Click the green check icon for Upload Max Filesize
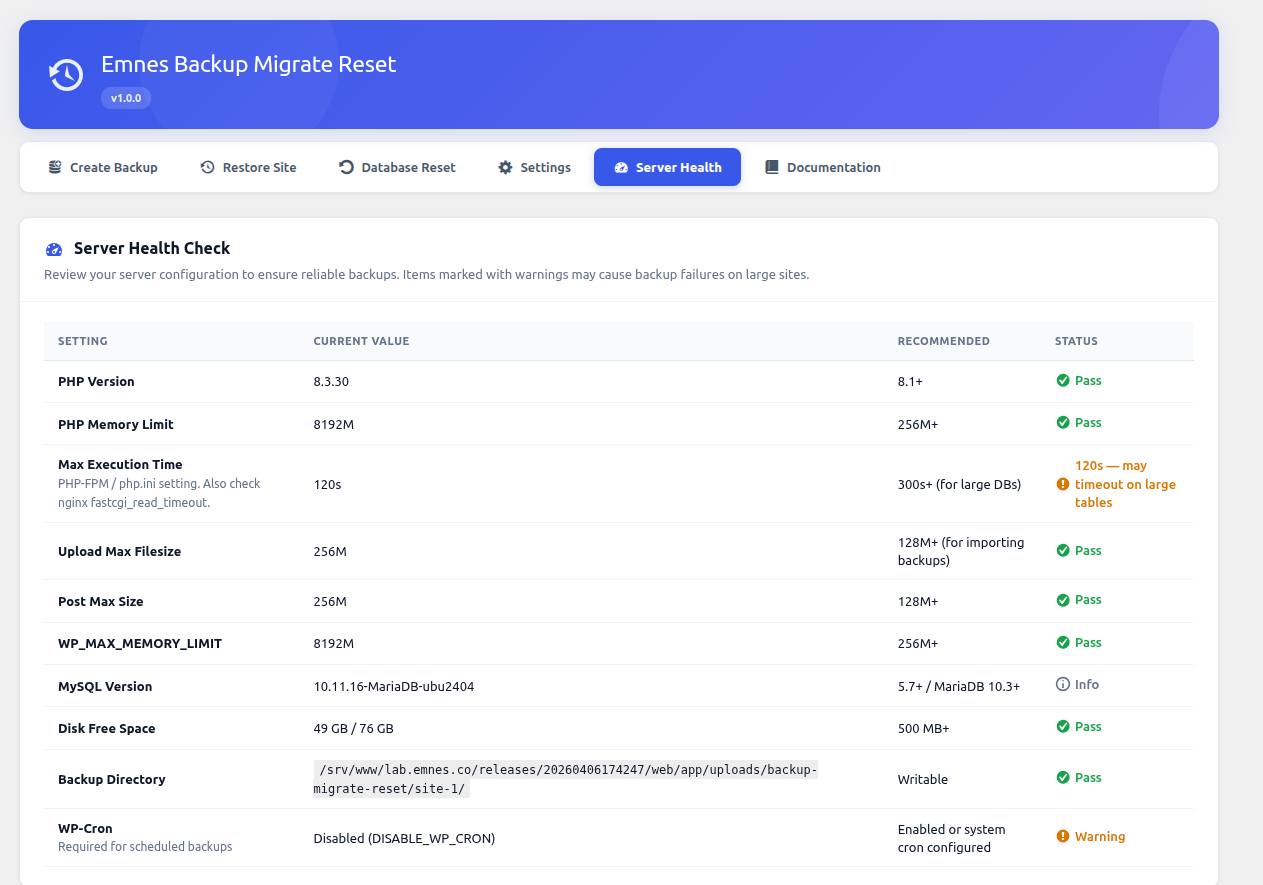Viewport: 1263px width, 885px height. coord(1063,550)
